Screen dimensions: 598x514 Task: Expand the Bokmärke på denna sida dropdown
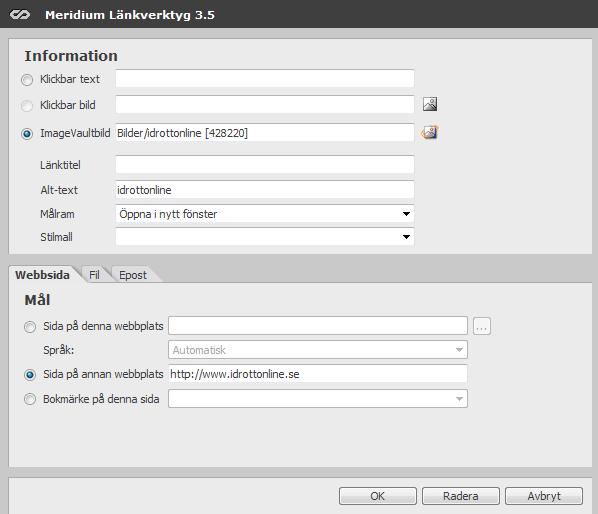point(318,398)
